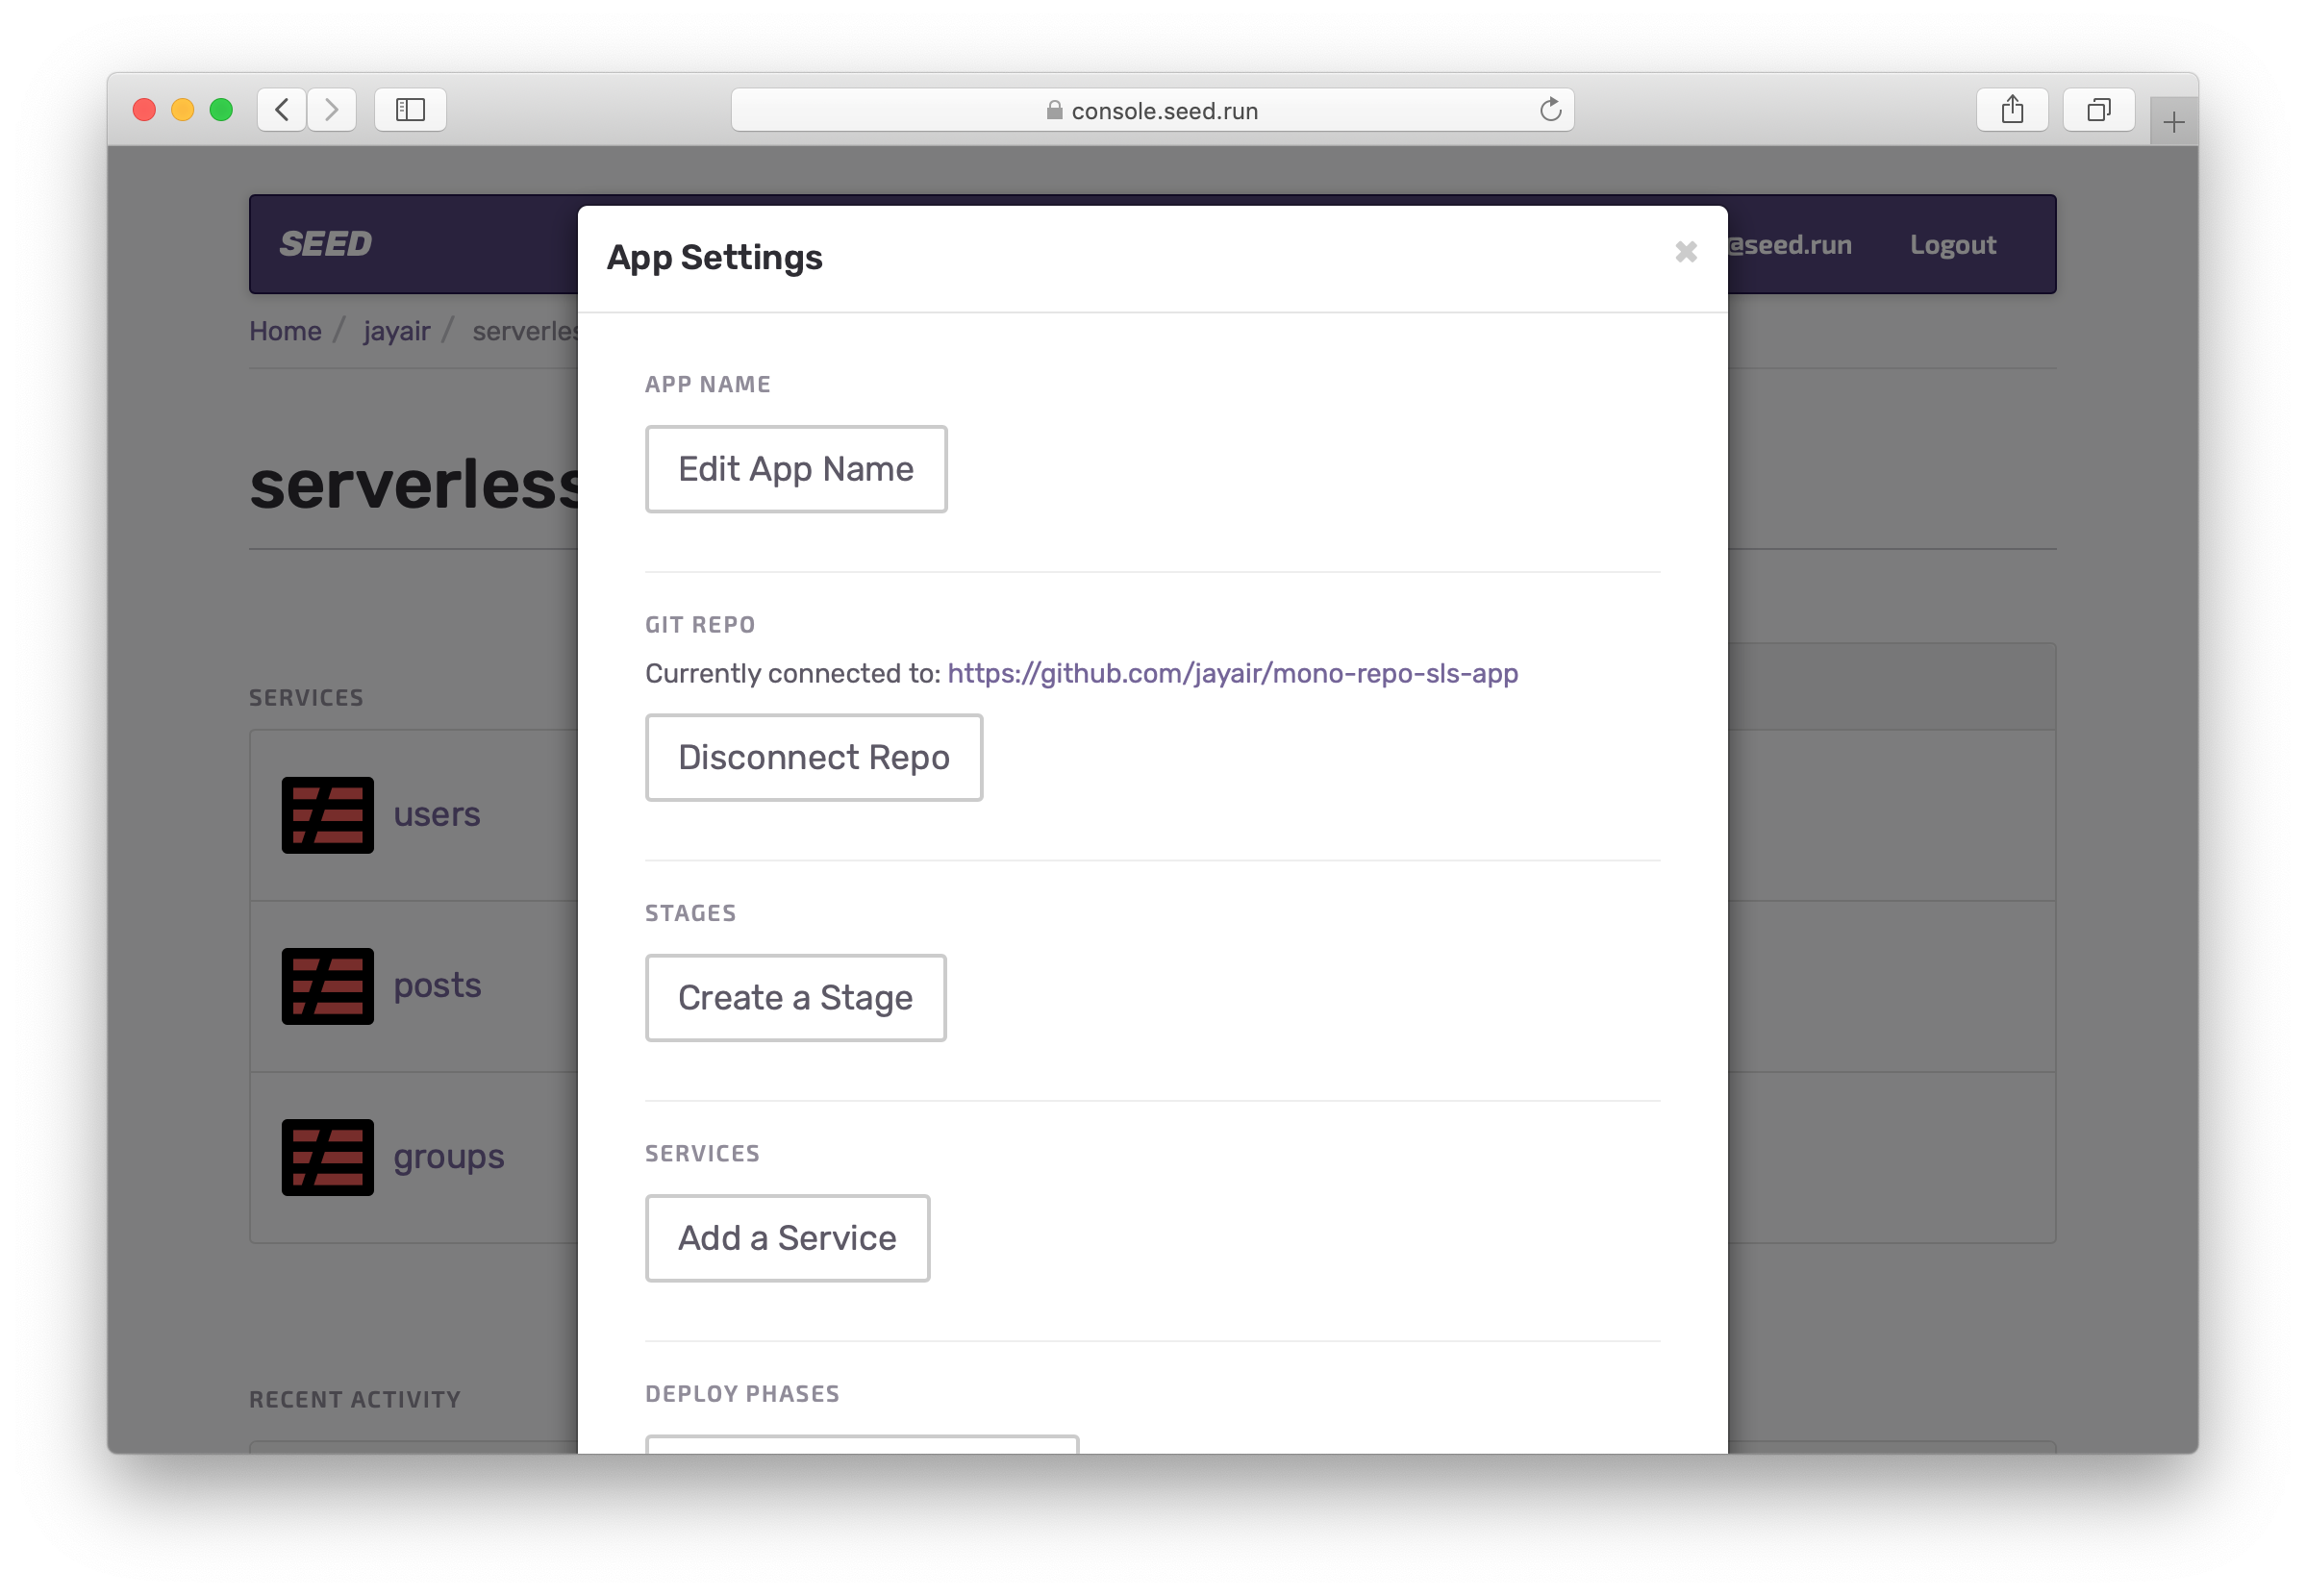Click the Safari forward arrow
Image resolution: width=2306 pixels, height=1596 pixels.
point(332,109)
